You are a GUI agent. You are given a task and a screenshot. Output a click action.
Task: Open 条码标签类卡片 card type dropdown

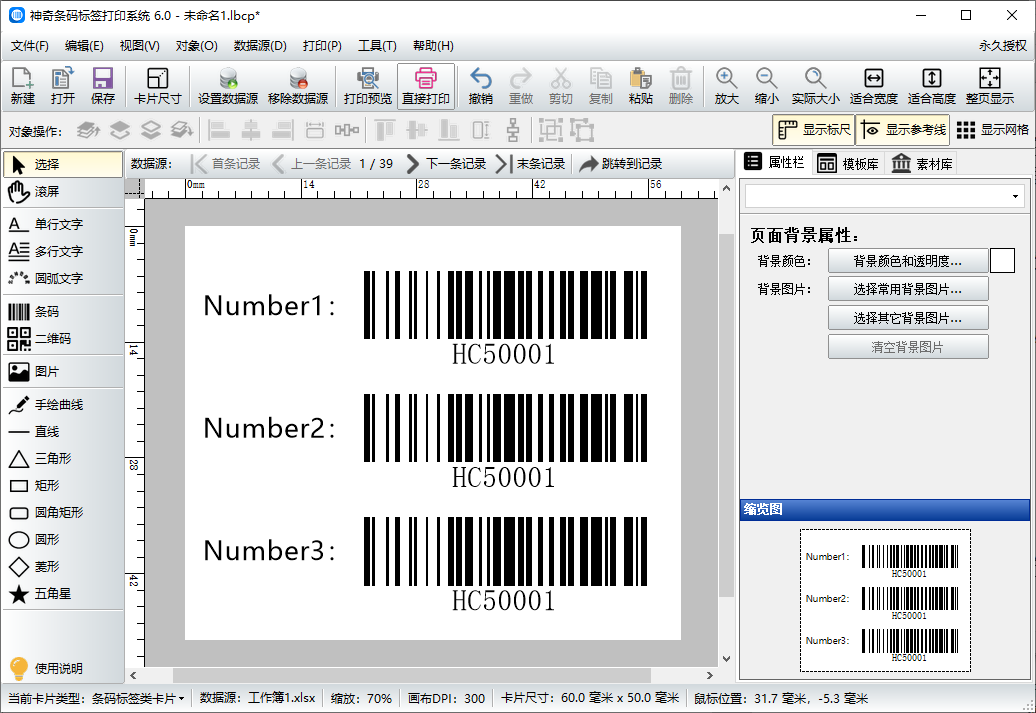pos(137,698)
